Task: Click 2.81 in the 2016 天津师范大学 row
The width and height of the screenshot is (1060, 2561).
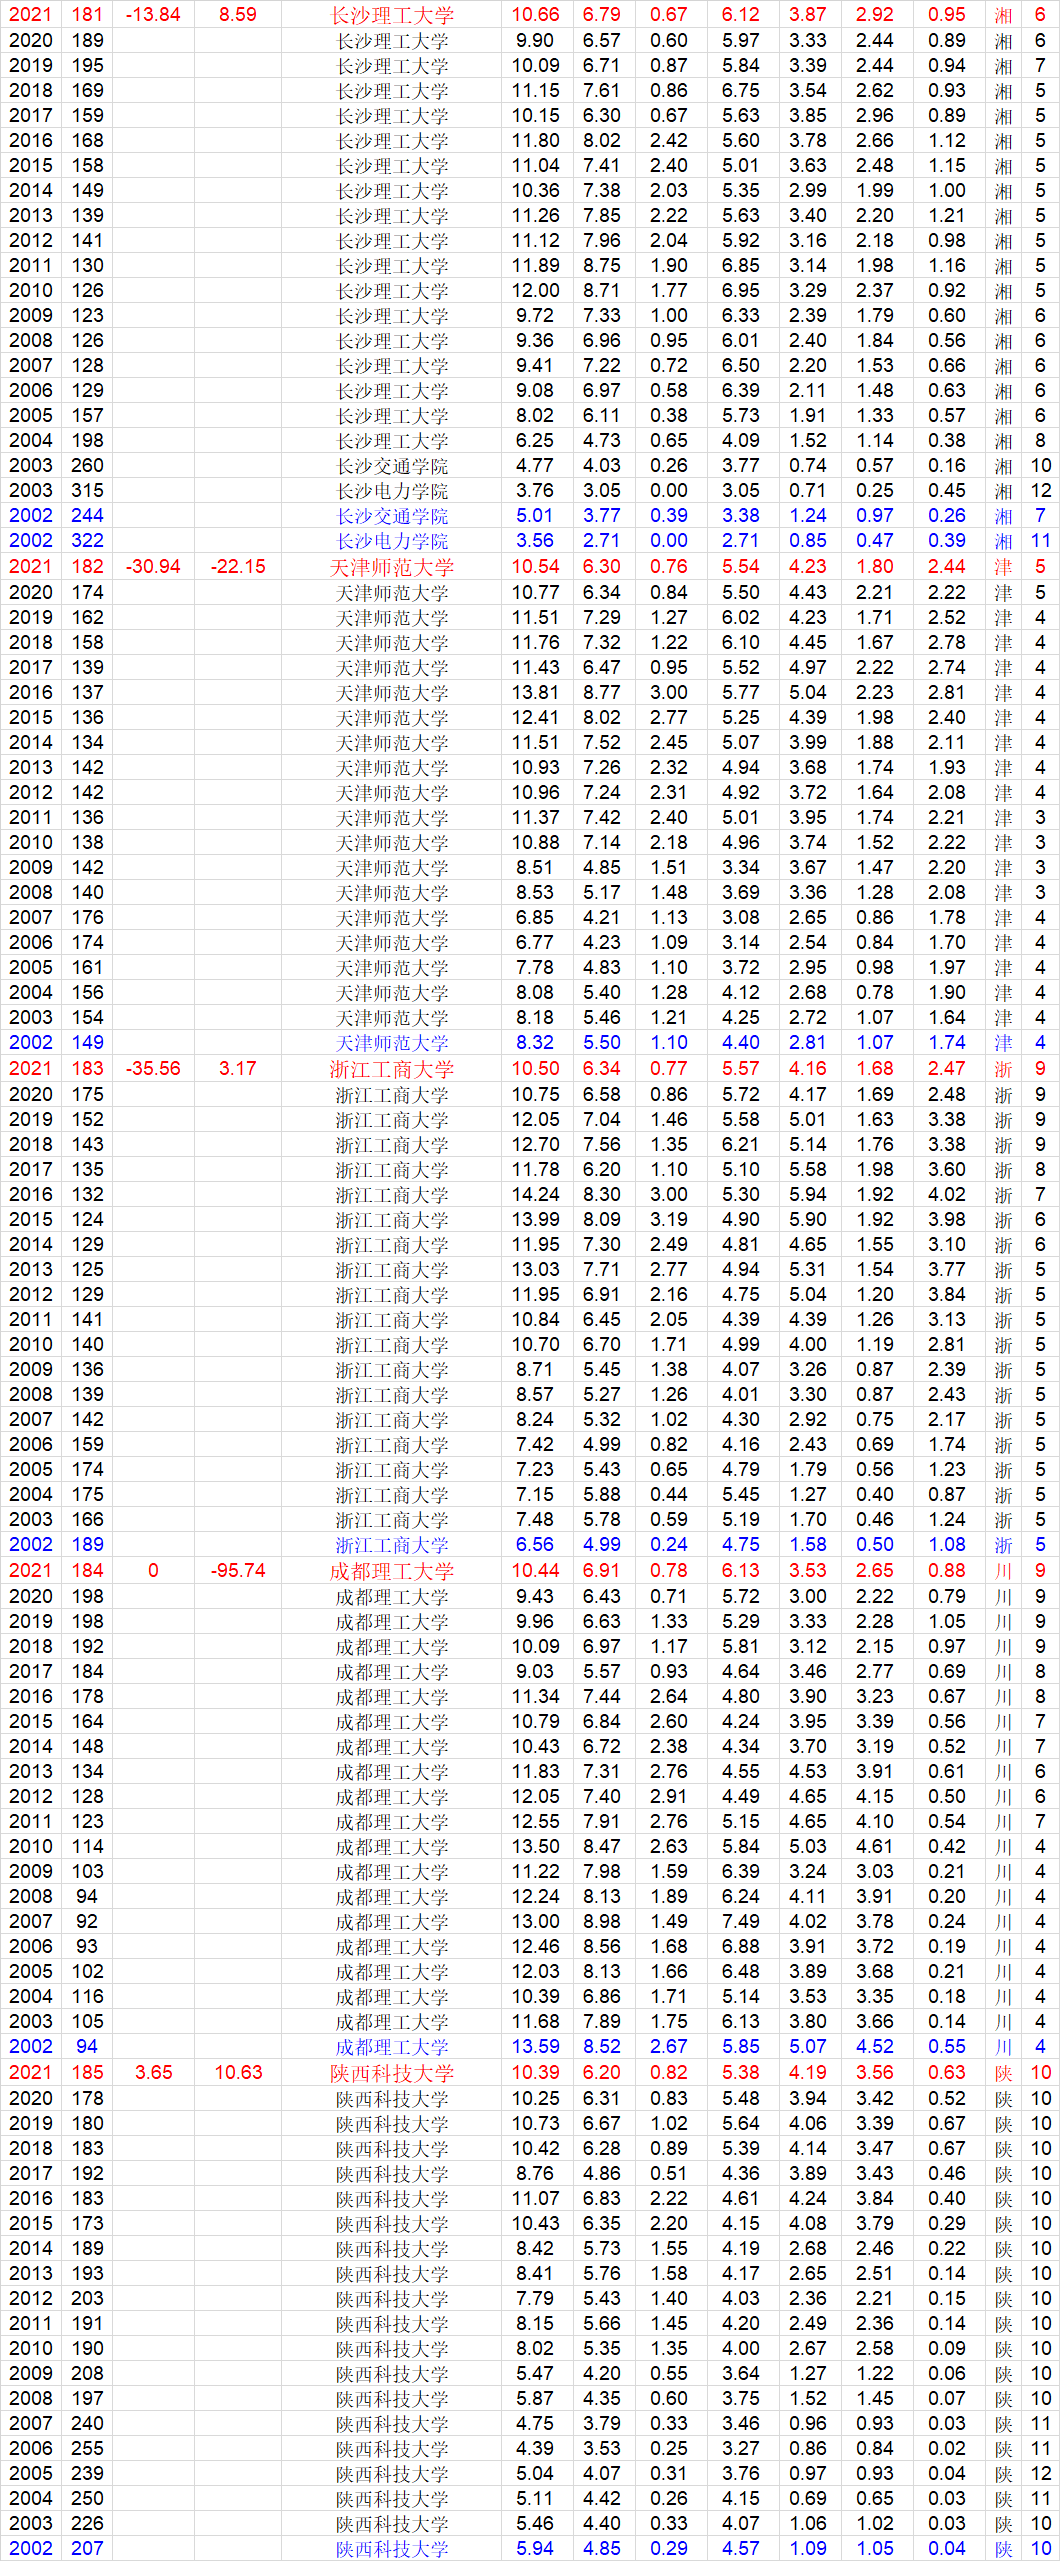Action: (946, 693)
